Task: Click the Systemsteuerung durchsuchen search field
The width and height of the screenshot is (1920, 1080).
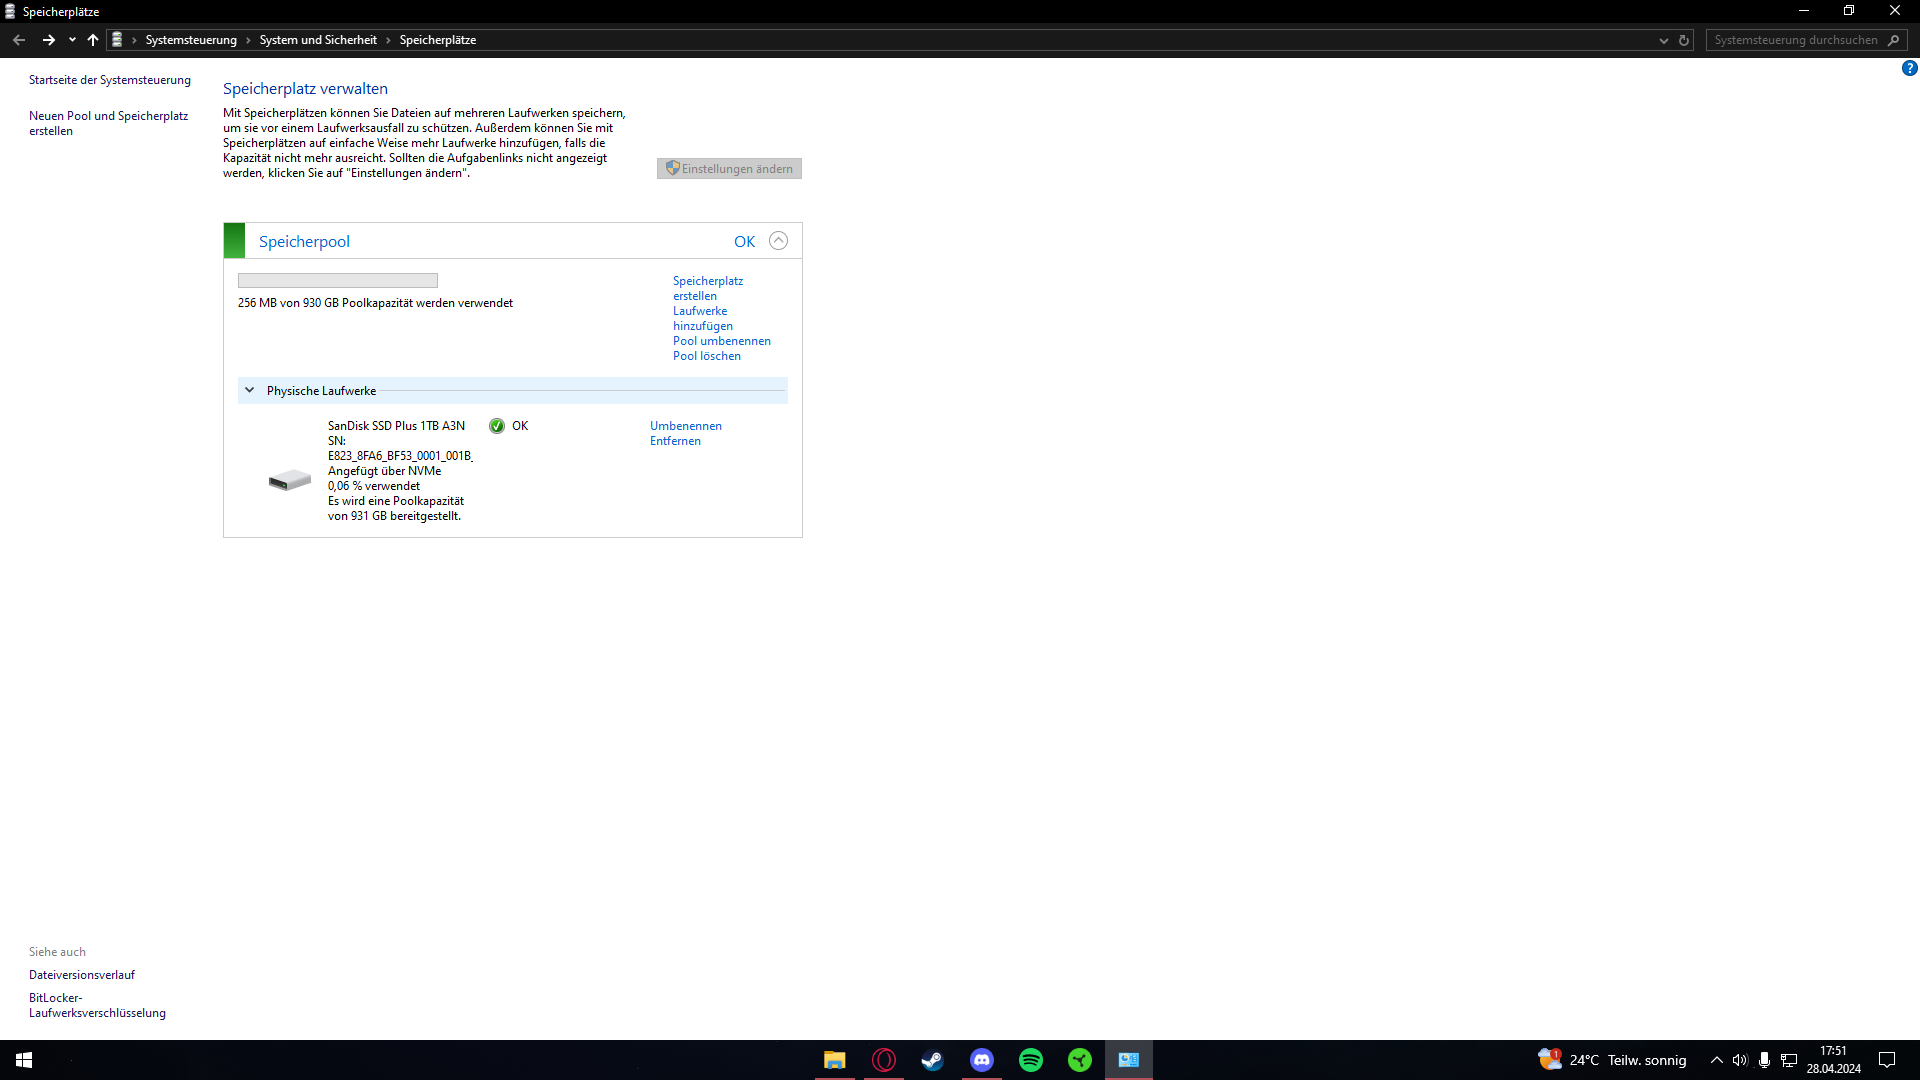Action: 1795,40
